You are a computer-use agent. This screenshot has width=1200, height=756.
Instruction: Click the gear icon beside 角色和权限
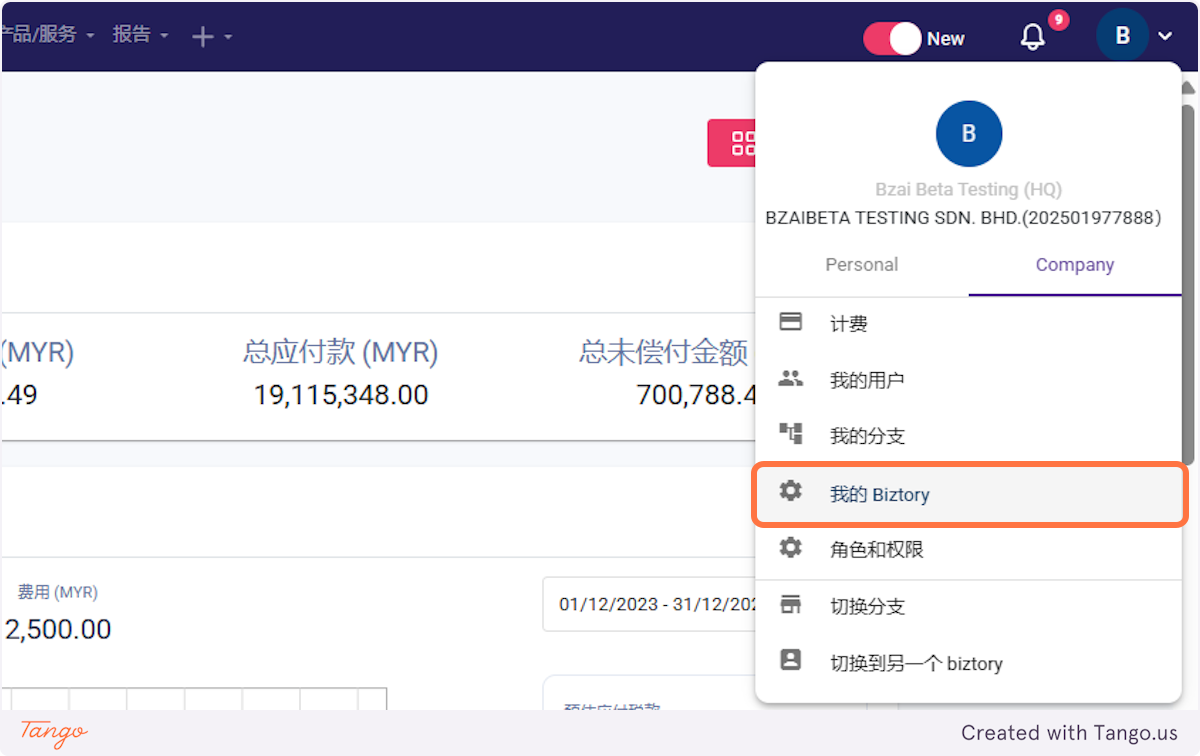[x=791, y=547]
